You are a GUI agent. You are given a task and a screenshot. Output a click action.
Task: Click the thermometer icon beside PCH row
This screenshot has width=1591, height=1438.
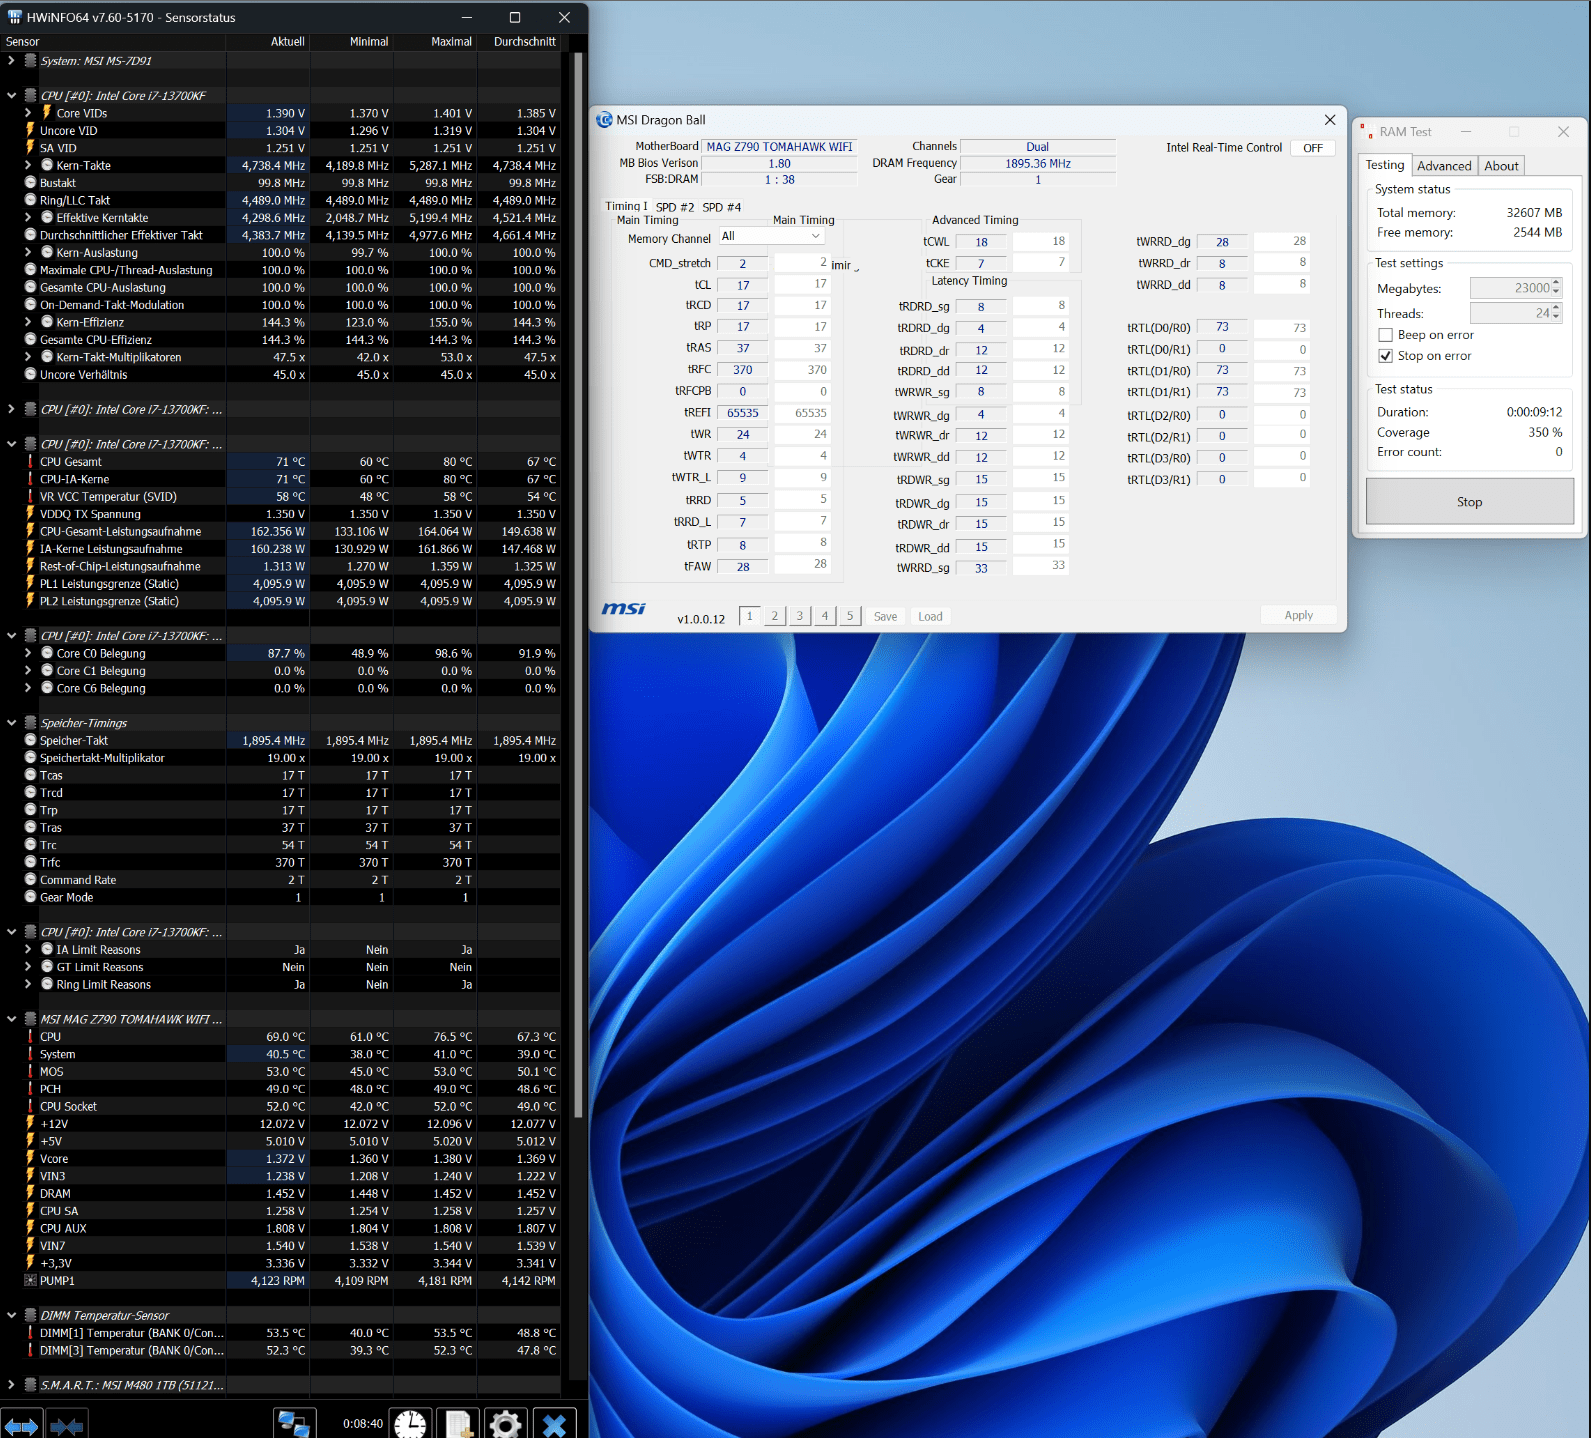(30, 1089)
